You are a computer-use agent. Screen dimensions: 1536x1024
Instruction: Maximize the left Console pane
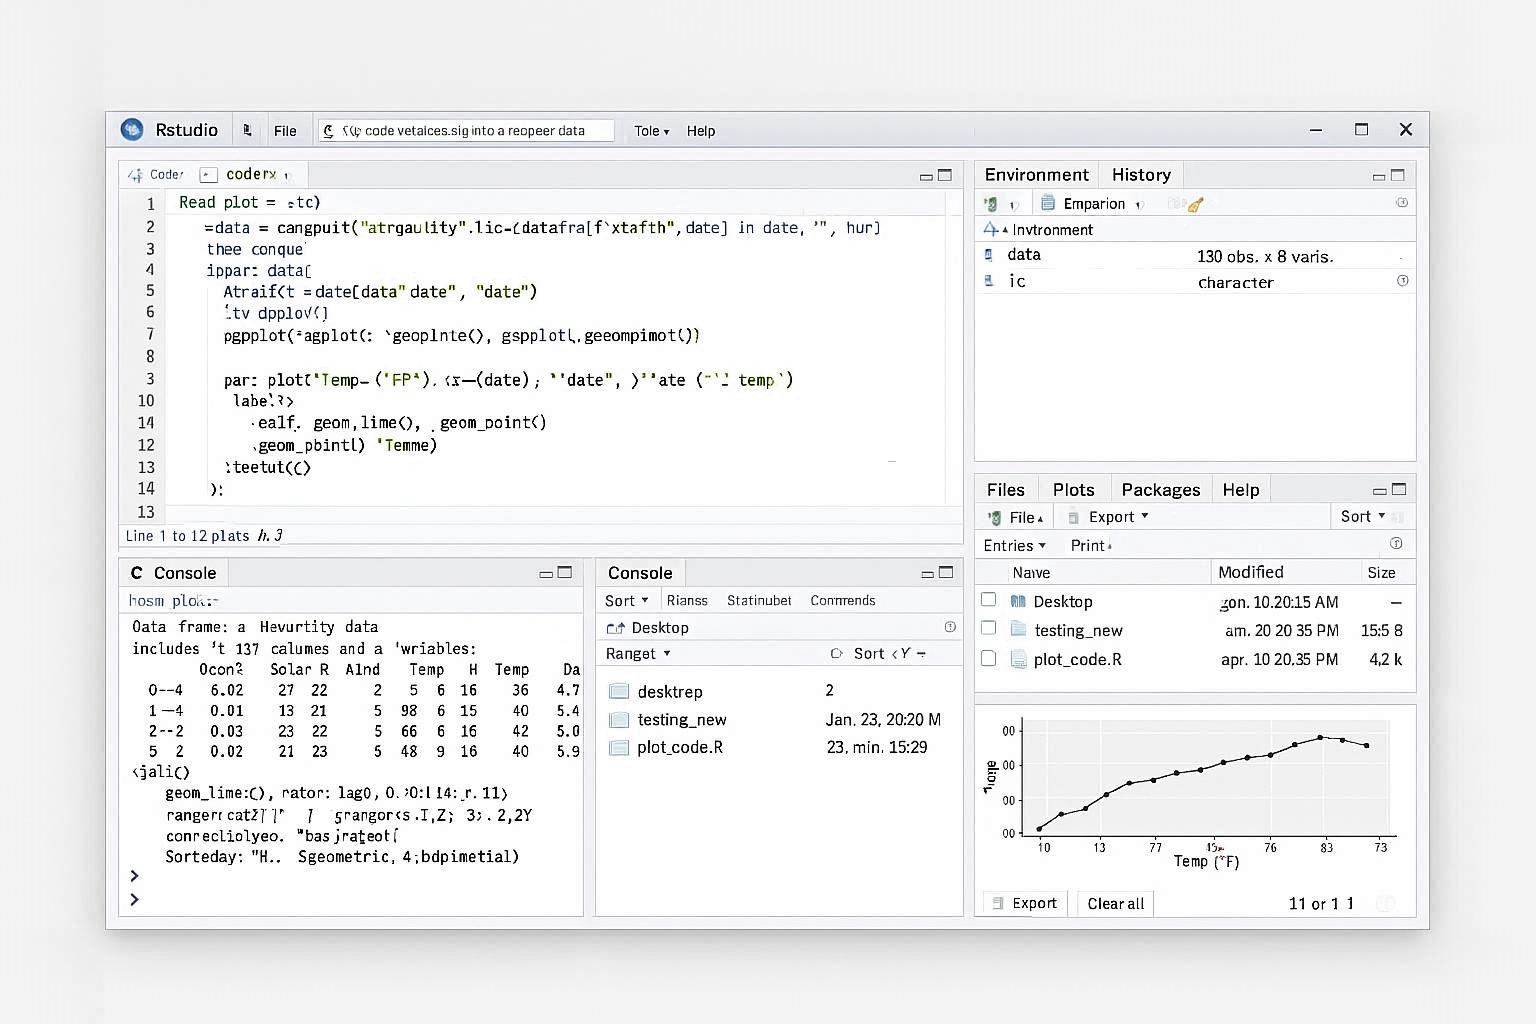[x=565, y=573]
